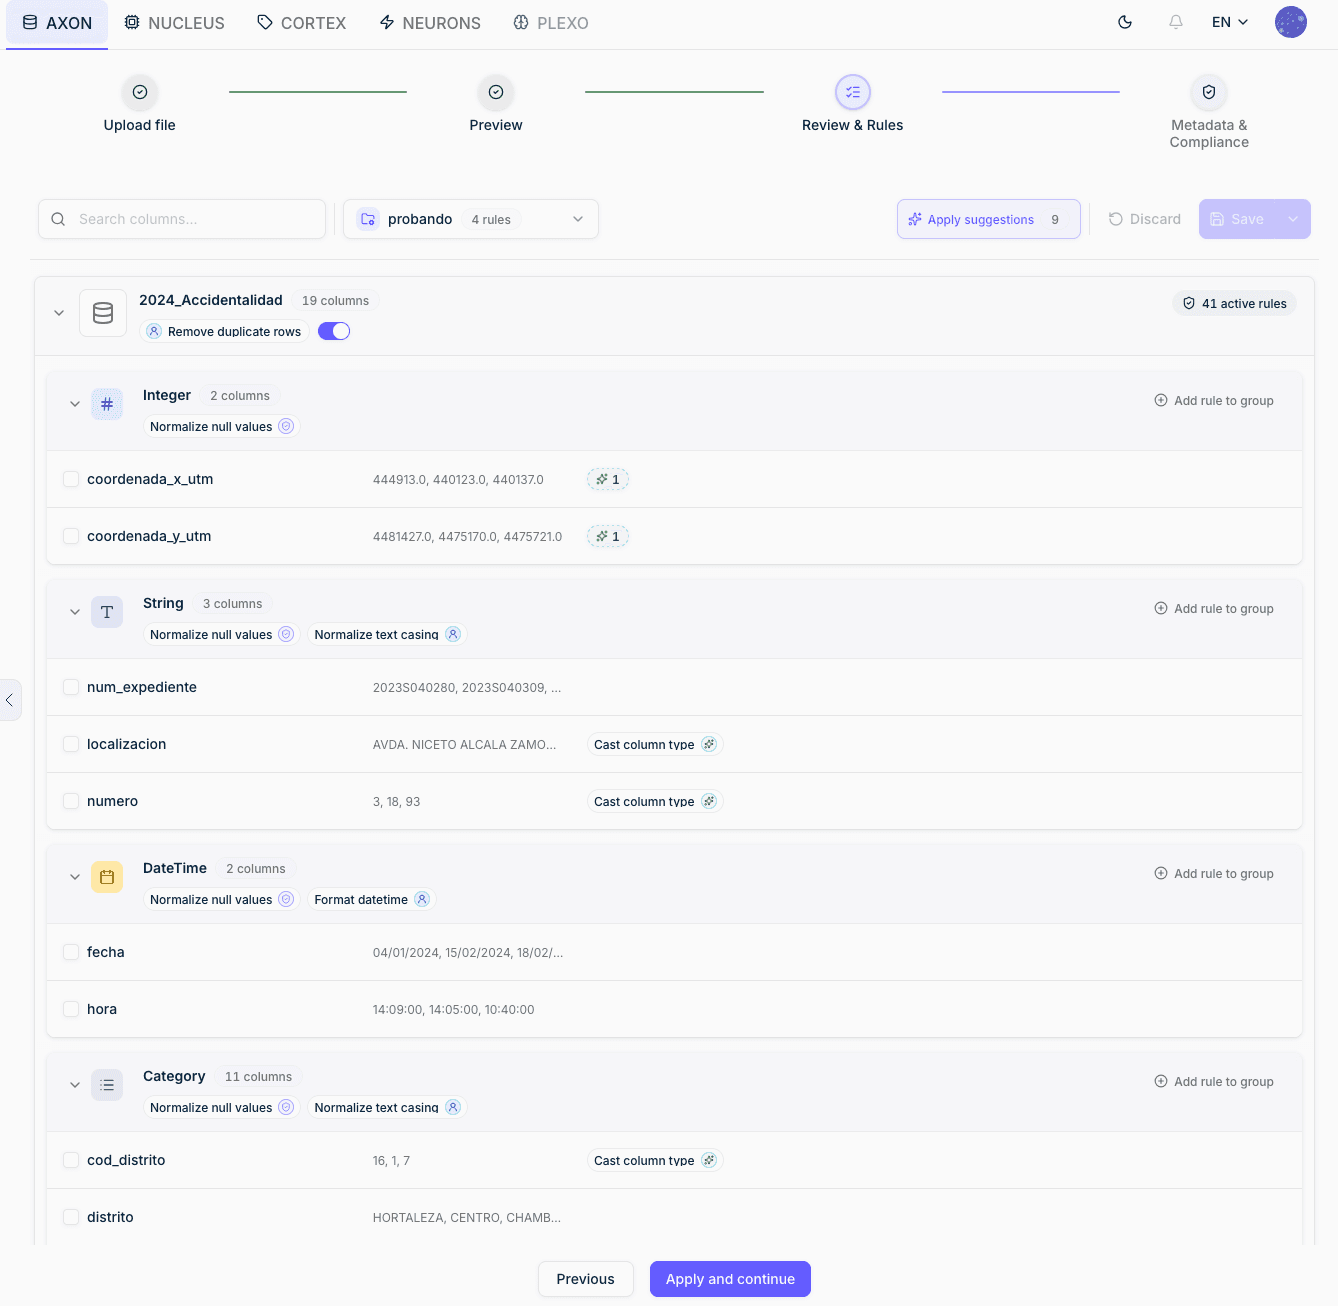Click the probando ruleset folder icon
This screenshot has height=1306, width=1338.
pos(368,219)
